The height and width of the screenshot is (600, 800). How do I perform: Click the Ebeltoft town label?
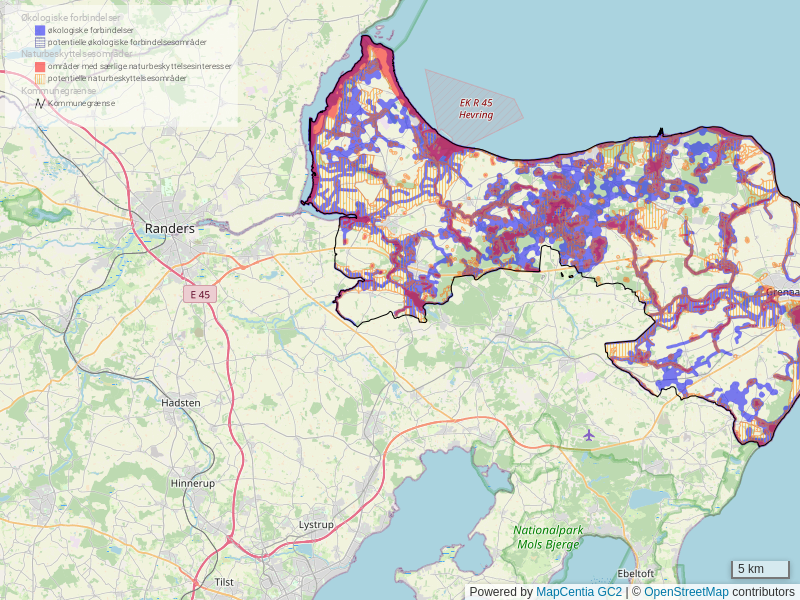click(636, 573)
